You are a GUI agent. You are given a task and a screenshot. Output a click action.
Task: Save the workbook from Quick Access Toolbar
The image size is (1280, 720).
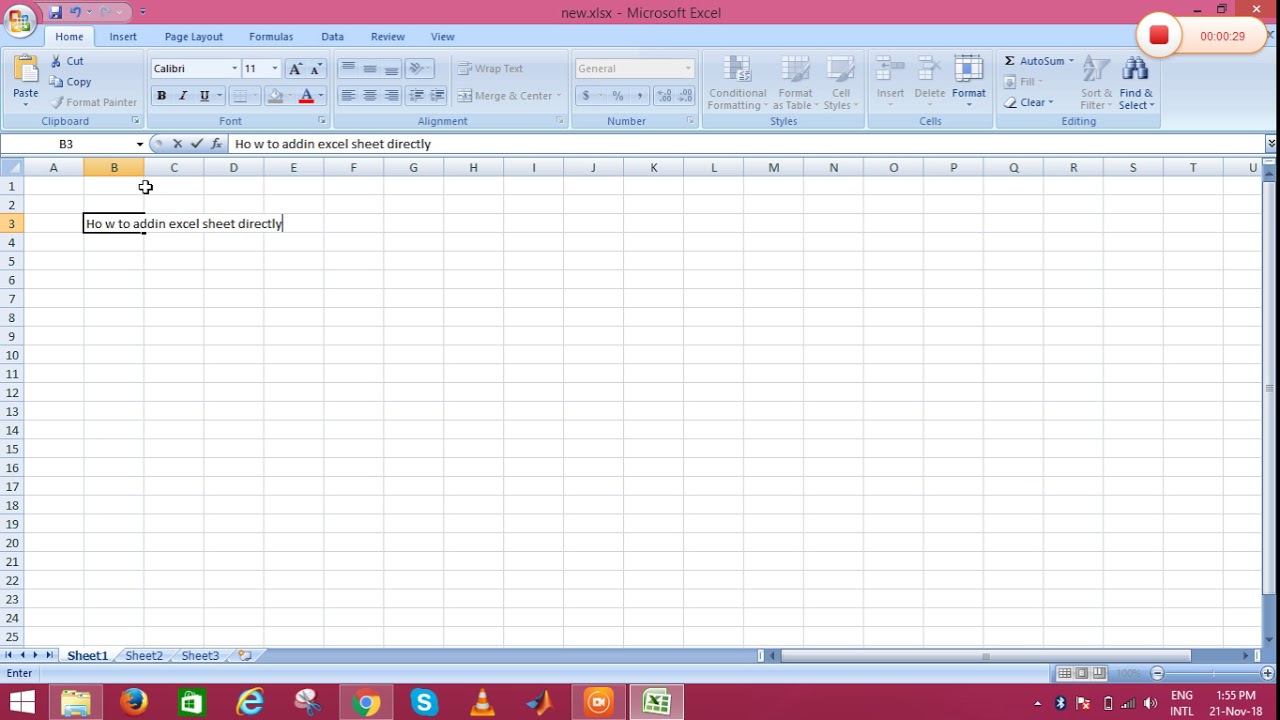[x=56, y=12]
